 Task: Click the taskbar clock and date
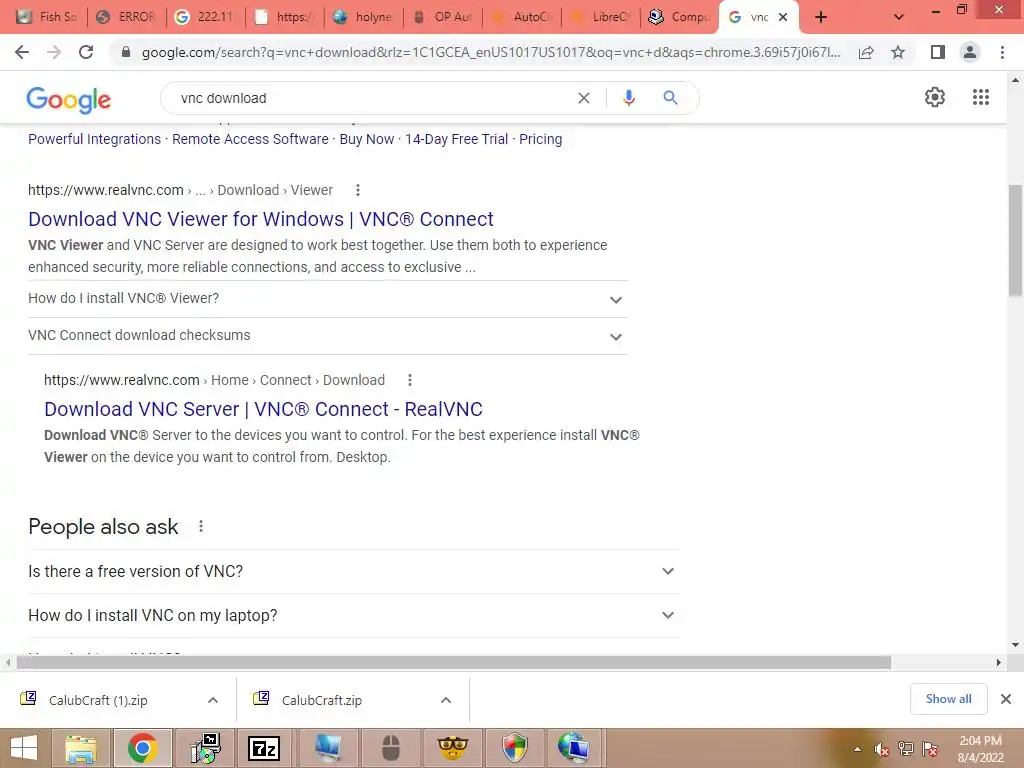(980, 749)
